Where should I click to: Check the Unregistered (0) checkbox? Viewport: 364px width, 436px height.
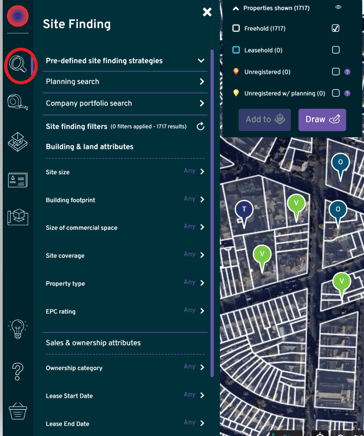click(336, 72)
